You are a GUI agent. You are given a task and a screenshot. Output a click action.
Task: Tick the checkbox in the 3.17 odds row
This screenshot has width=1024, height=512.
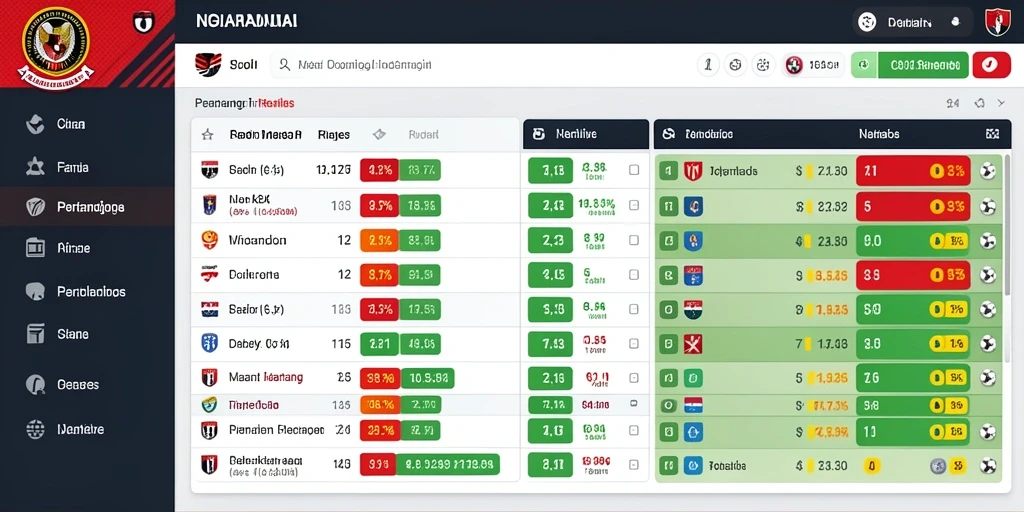(x=633, y=465)
